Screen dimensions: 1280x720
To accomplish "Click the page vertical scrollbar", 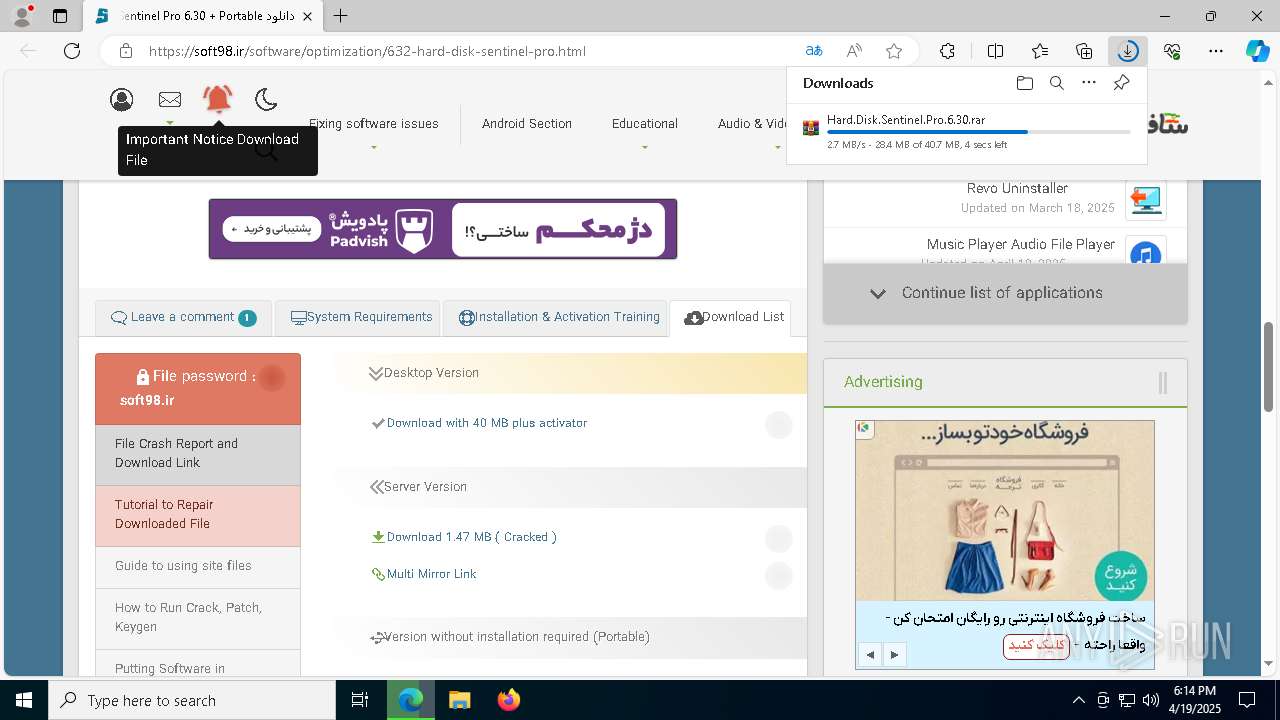I will 1269,367.
